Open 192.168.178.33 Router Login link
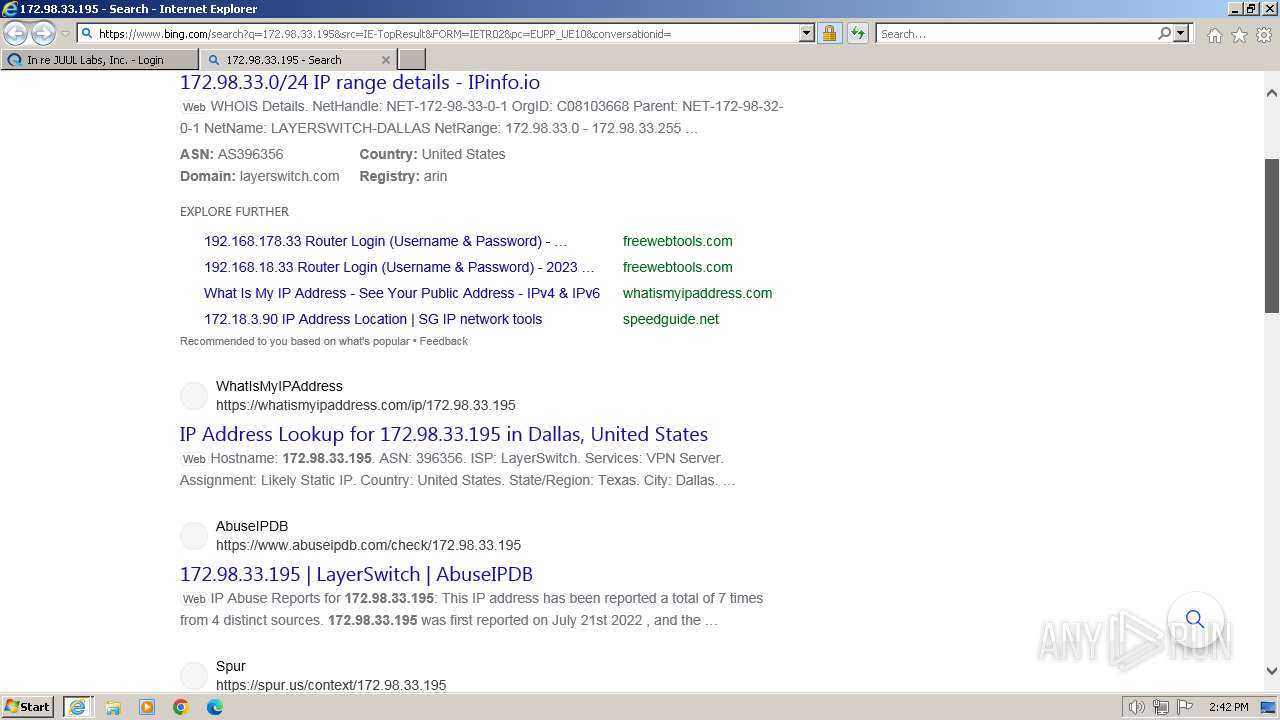The height and width of the screenshot is (720, 1280). point(385,241)
